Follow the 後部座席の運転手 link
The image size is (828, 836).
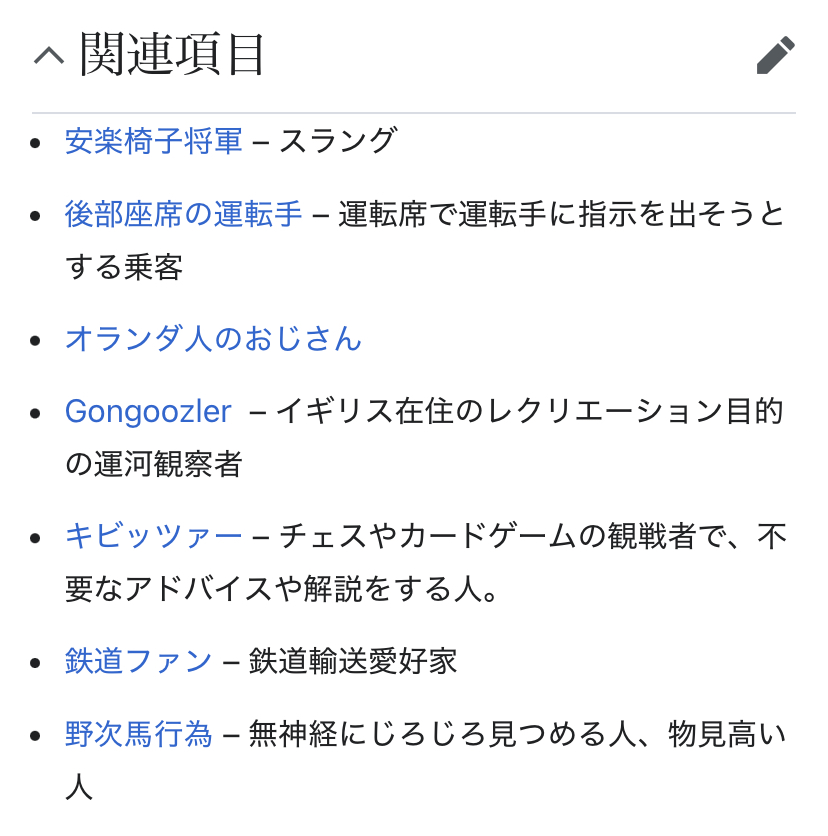183,214
